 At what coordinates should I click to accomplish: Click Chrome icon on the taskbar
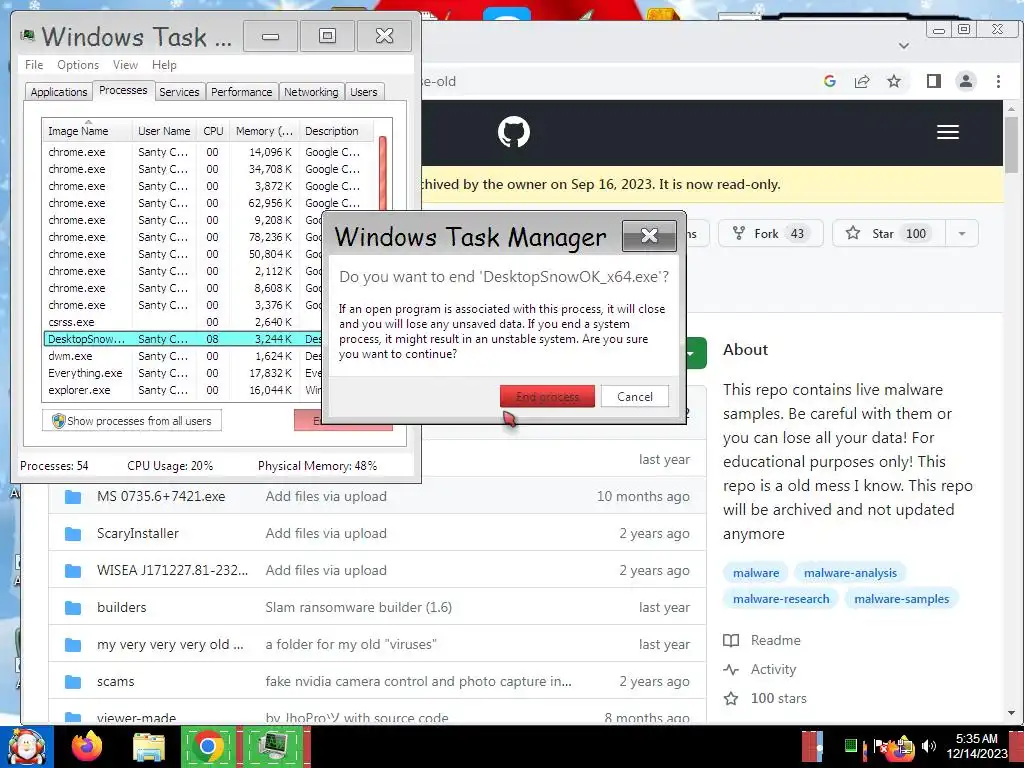coord(208,746)
